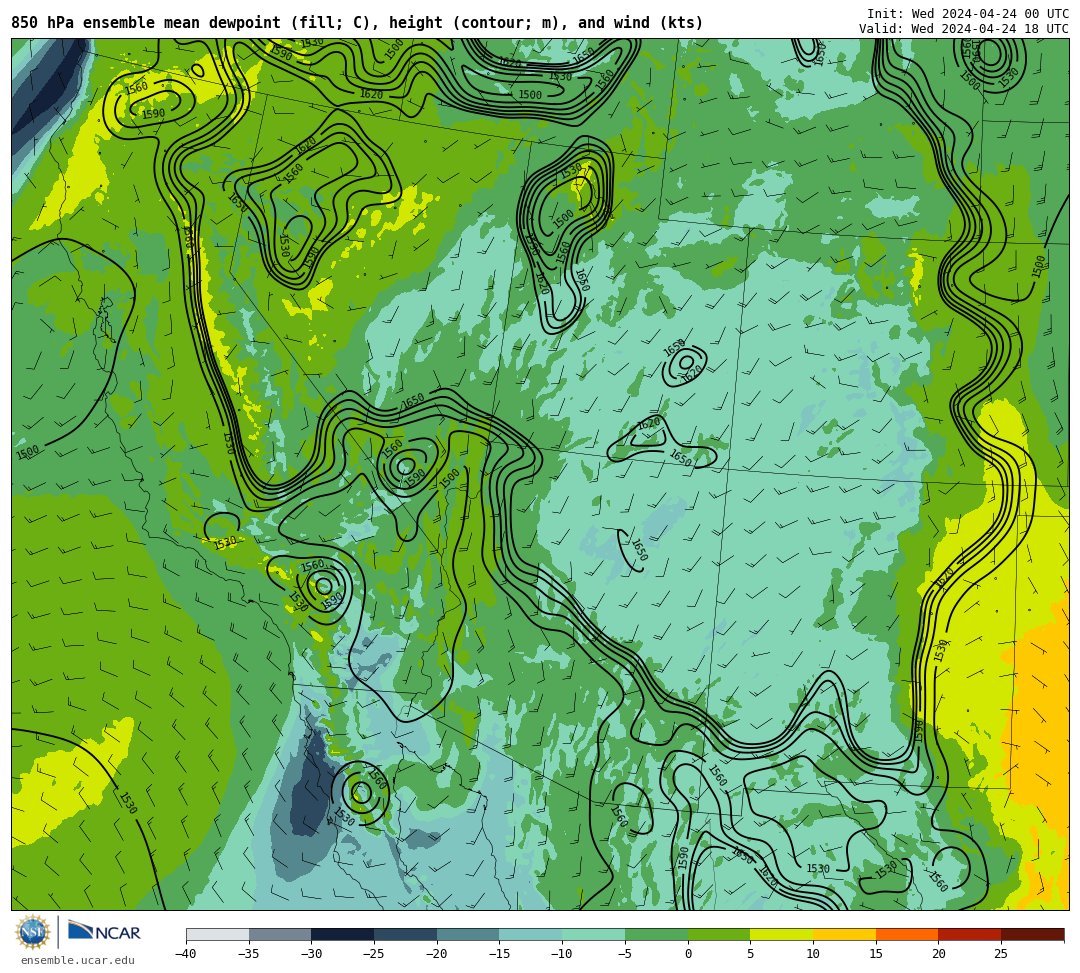
Task: Click the -30 to -25 dark navy swatch
Action: (343, 934)
